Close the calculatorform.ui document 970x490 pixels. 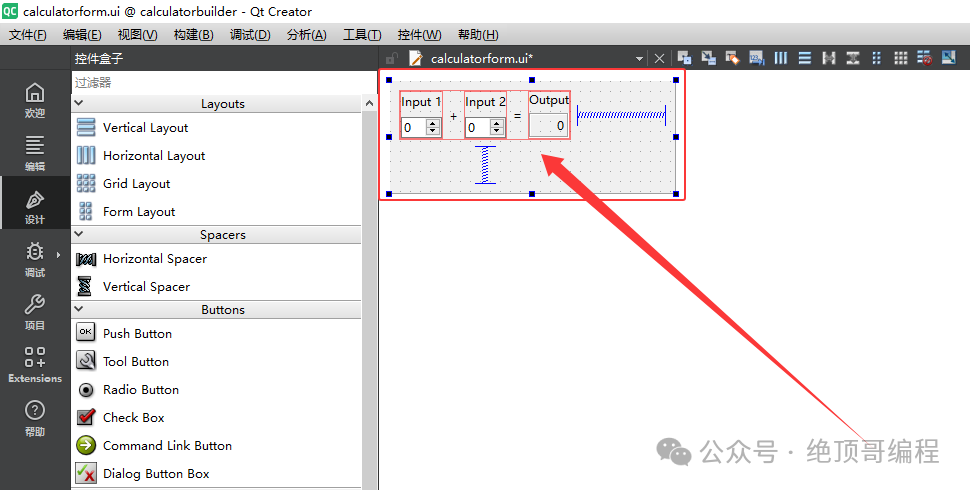pos(659,59)
